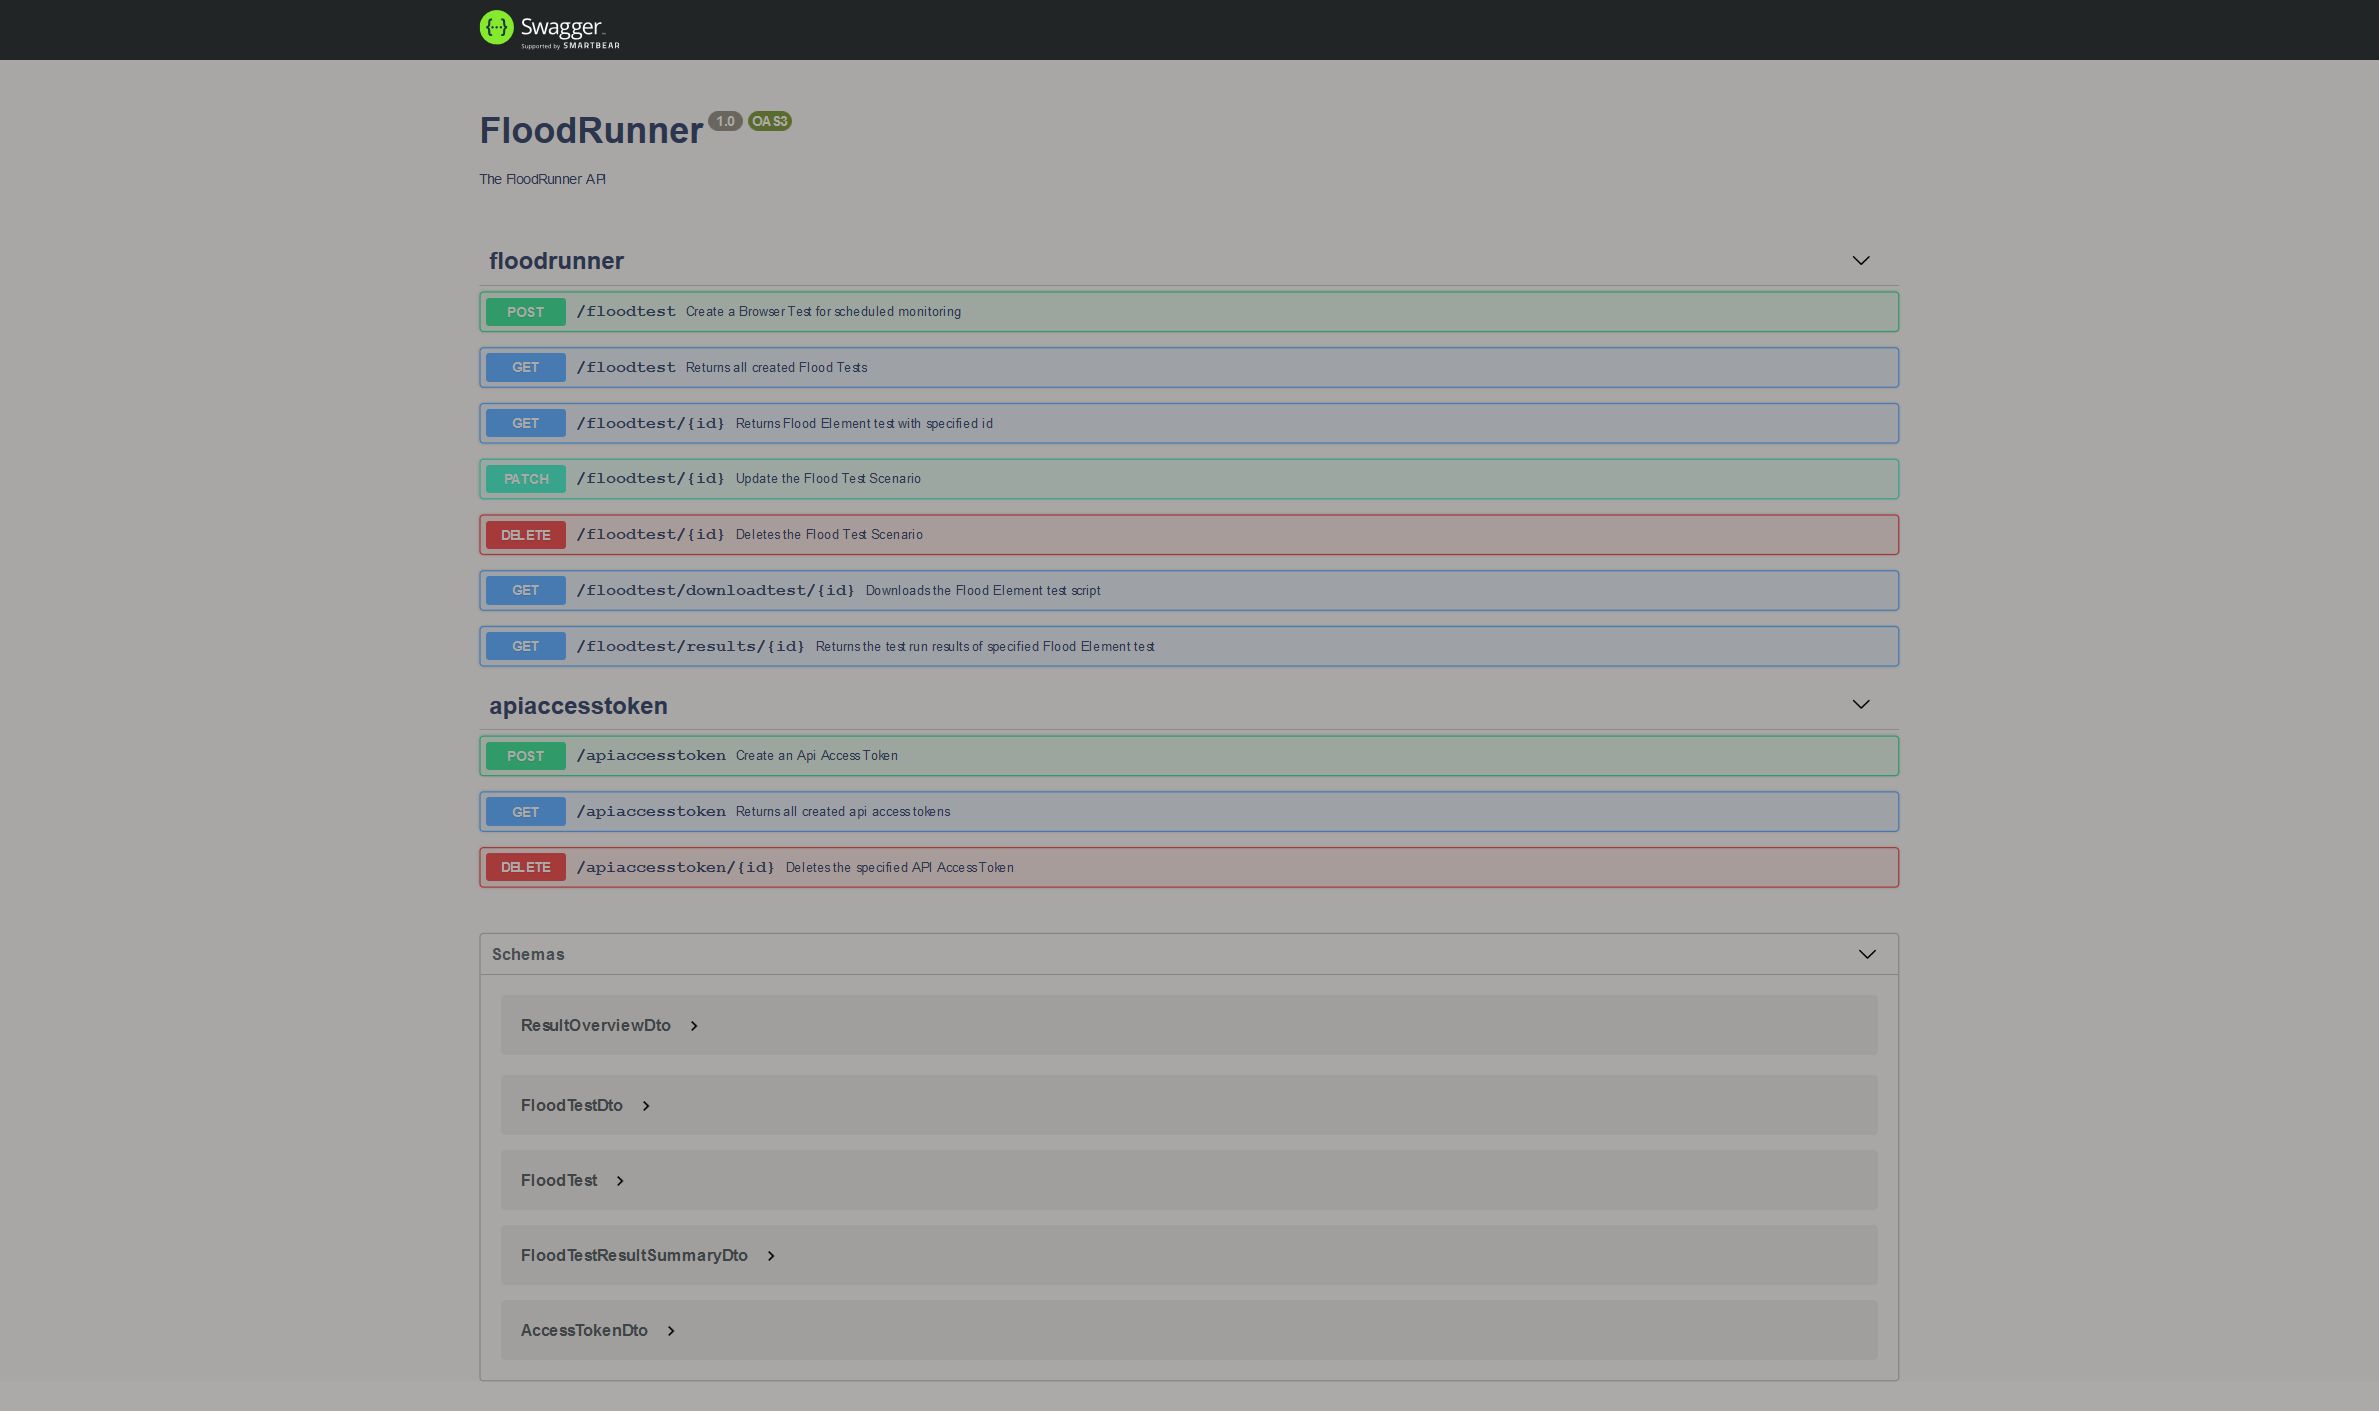
Task: Open GET /floodtest/results/{id} method badge
Action: point(526,646)
